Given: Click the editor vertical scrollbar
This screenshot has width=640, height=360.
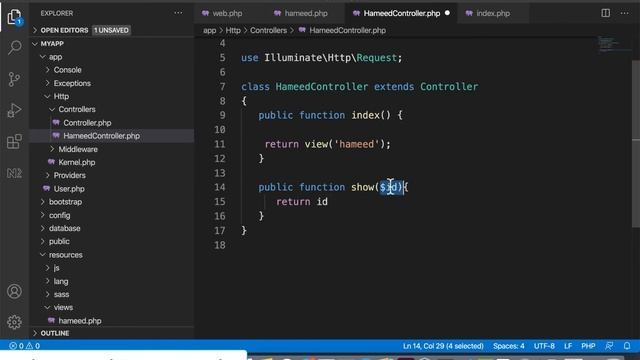Looking at the screenshot, I should [x=636, y=143].
